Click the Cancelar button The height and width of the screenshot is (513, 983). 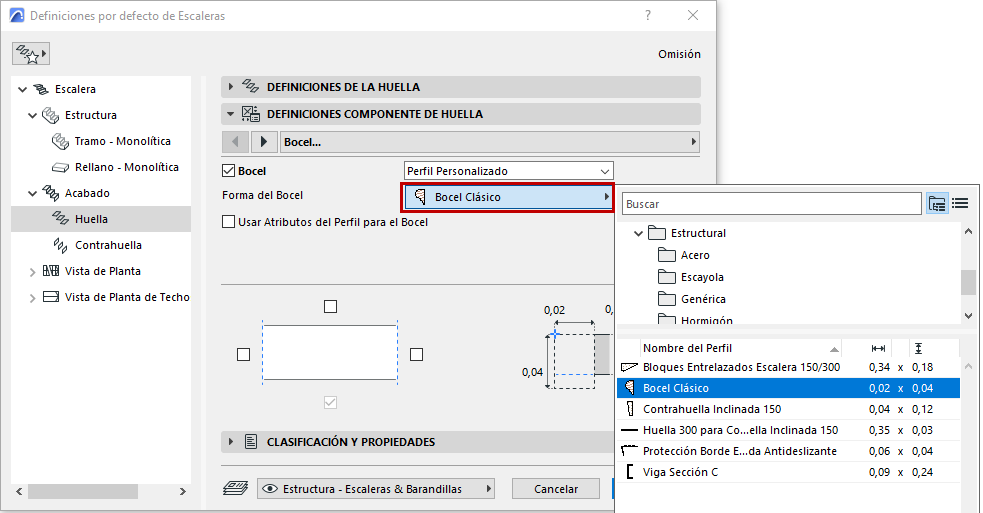click(x=556, y=489)
